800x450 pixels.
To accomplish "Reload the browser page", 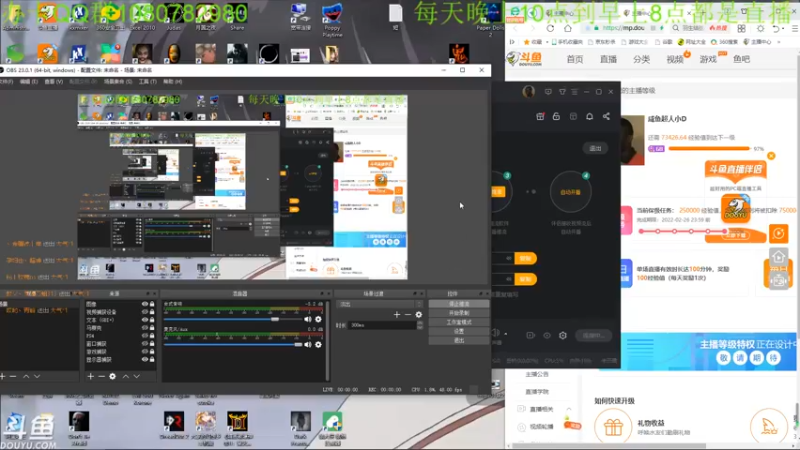I will coord(550,28).
